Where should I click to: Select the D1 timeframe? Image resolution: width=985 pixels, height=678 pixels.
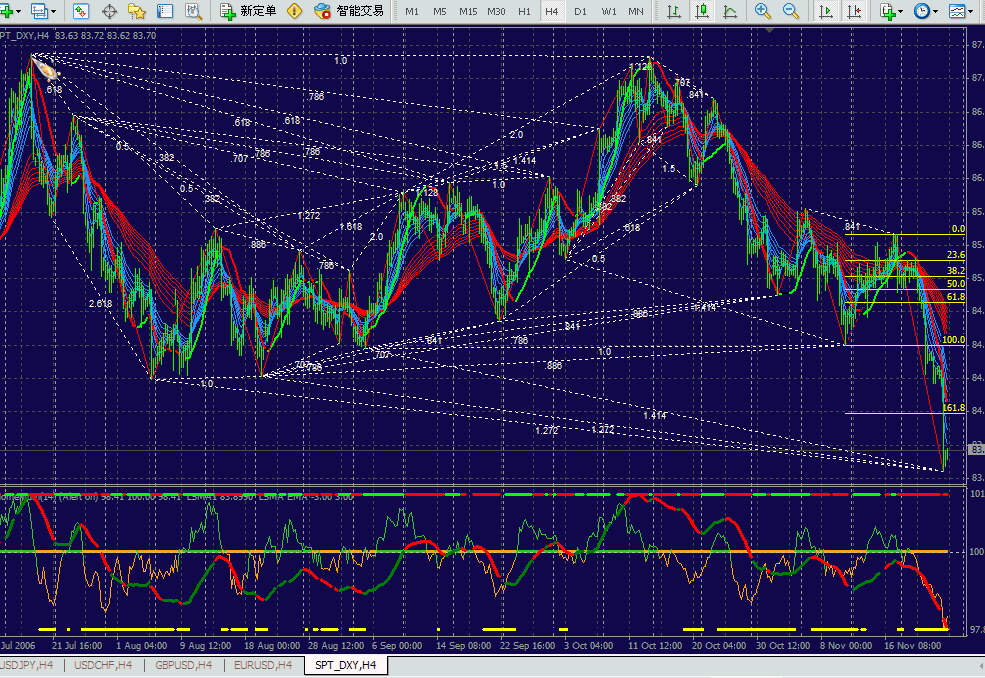pyautogui.click(x=580, y=12)
